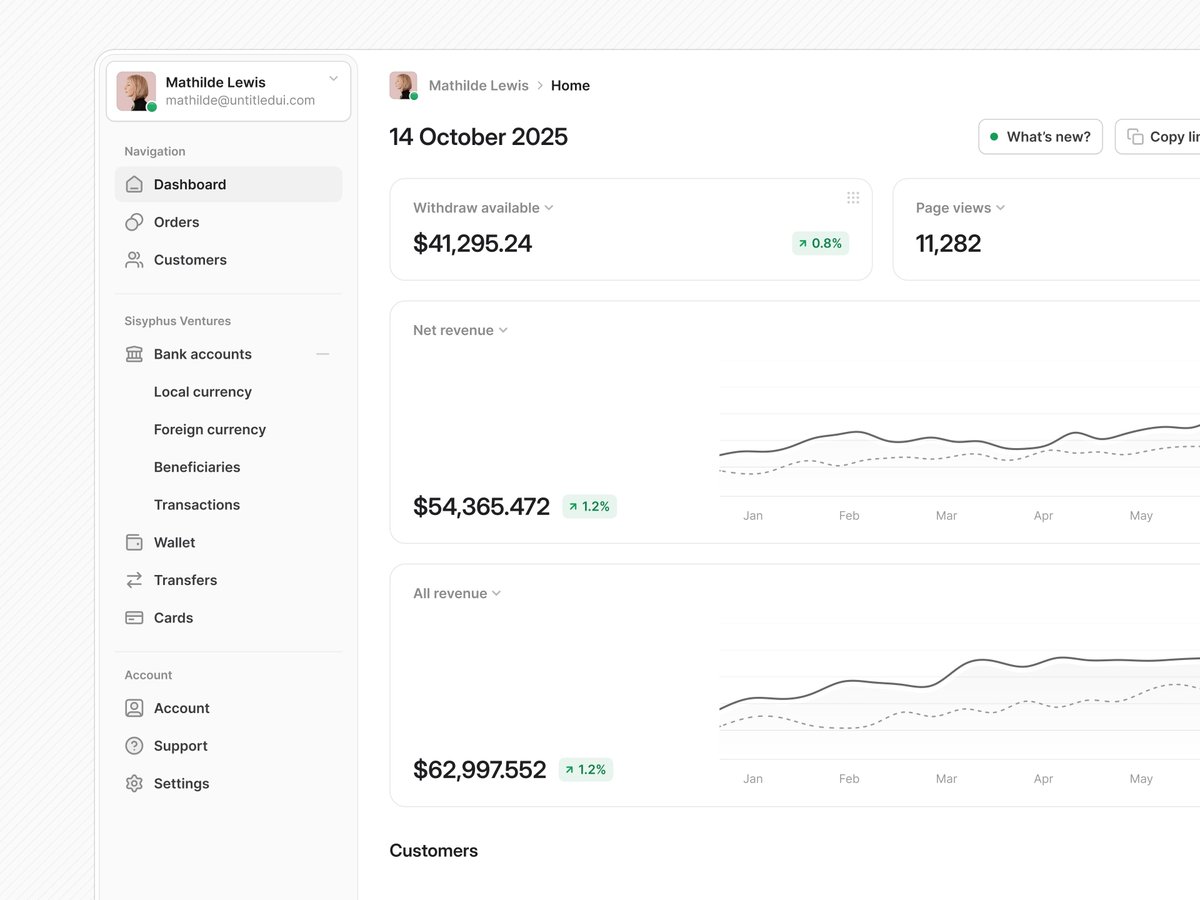
Task: Click the $54,365.472 net revenue value
Action: click(481, 507)
